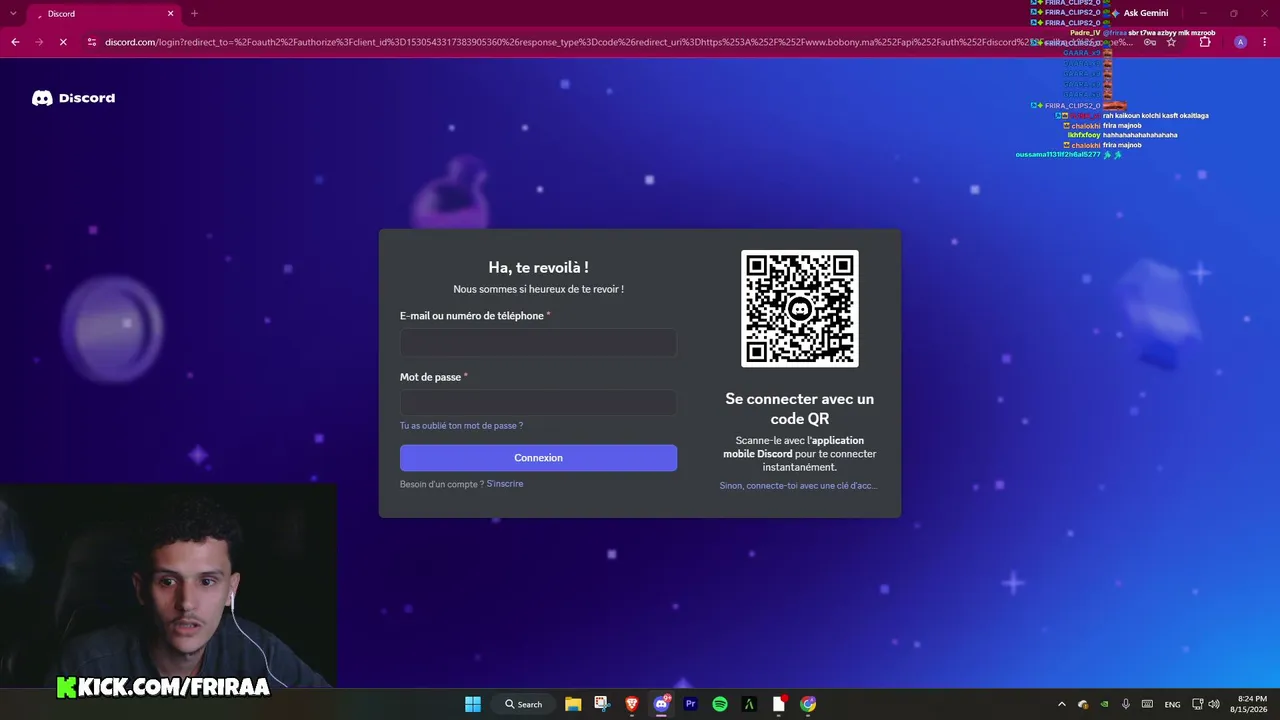
Task: View site information icon in address bar
Action: pyautogui.click(x=92, y=42)
